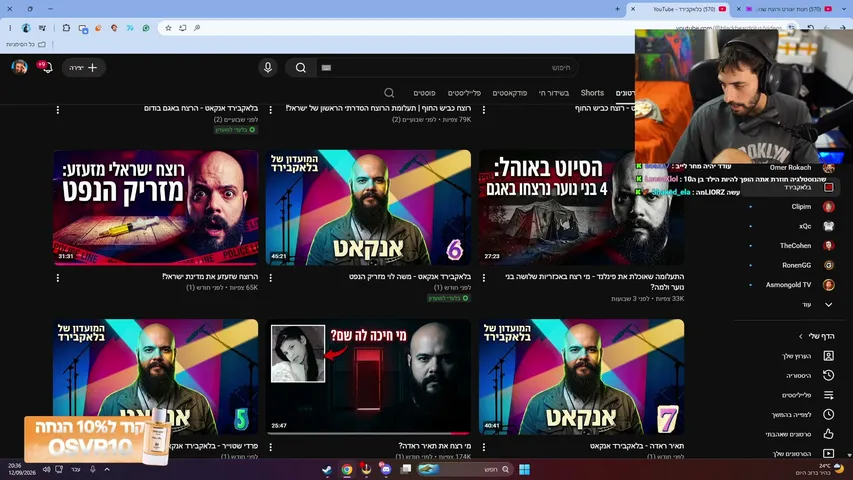
Task: Click title בלאקבירד אנקאט - משה לוי מזריק הנפט
Action: pyautogui.click(x=410, y=276)
